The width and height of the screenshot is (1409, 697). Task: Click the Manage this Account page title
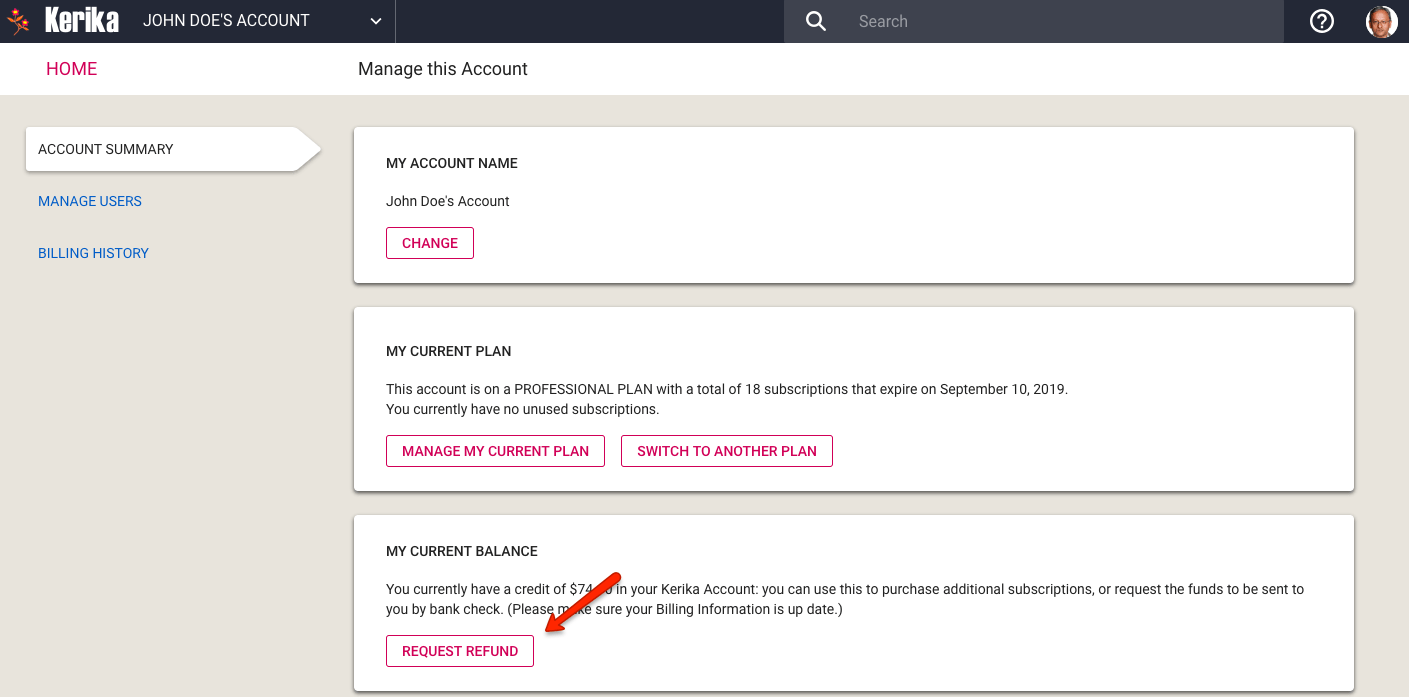pos(443,69)
